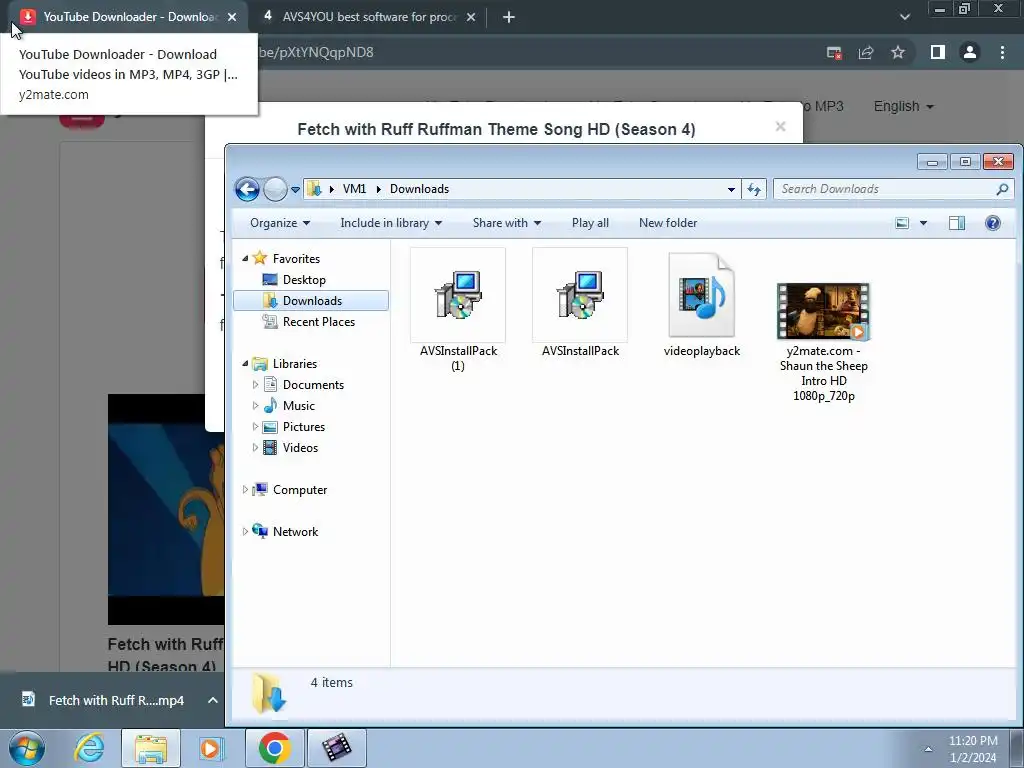Select the AVSInstallPack installer file
1024x768 pixels.
(x=580, y=304)
